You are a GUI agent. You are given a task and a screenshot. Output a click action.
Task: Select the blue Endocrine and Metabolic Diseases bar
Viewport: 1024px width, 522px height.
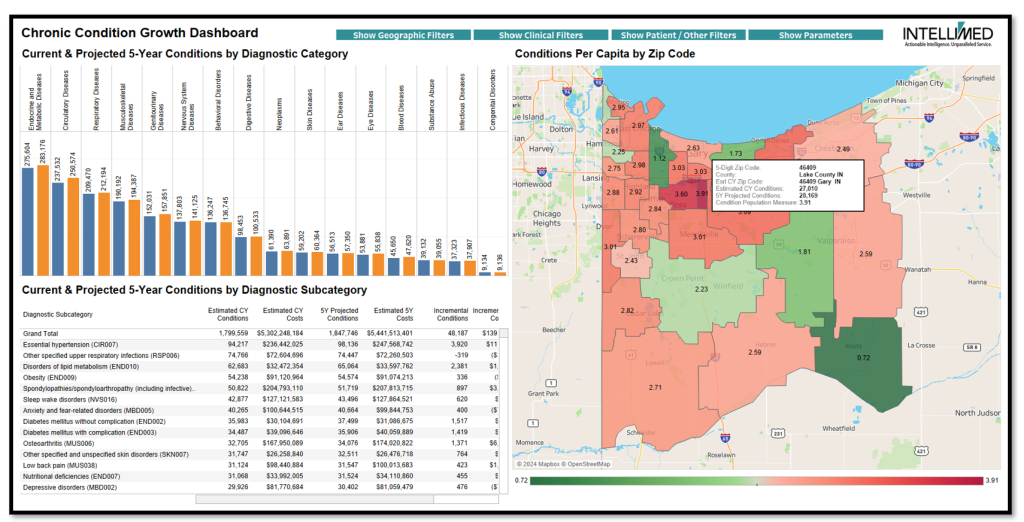click(28, 222)
